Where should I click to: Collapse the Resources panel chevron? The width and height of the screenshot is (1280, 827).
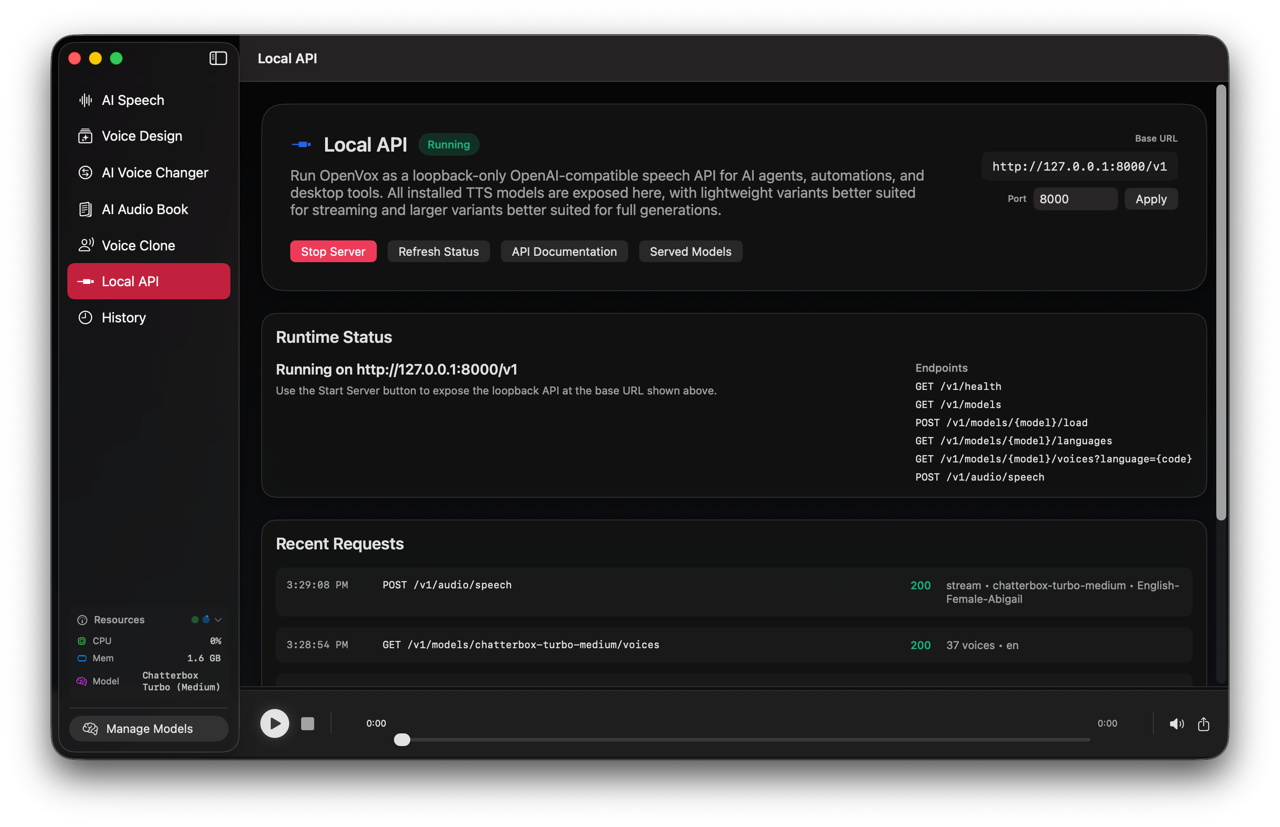coord(216,619)
